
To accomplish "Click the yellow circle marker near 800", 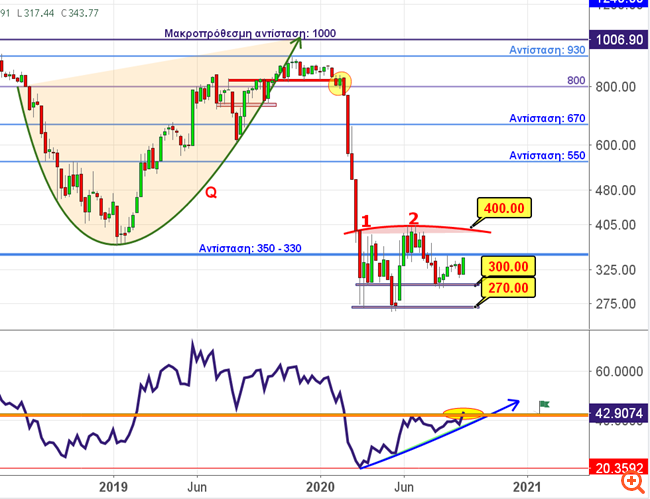I will [x=341, y=82].
